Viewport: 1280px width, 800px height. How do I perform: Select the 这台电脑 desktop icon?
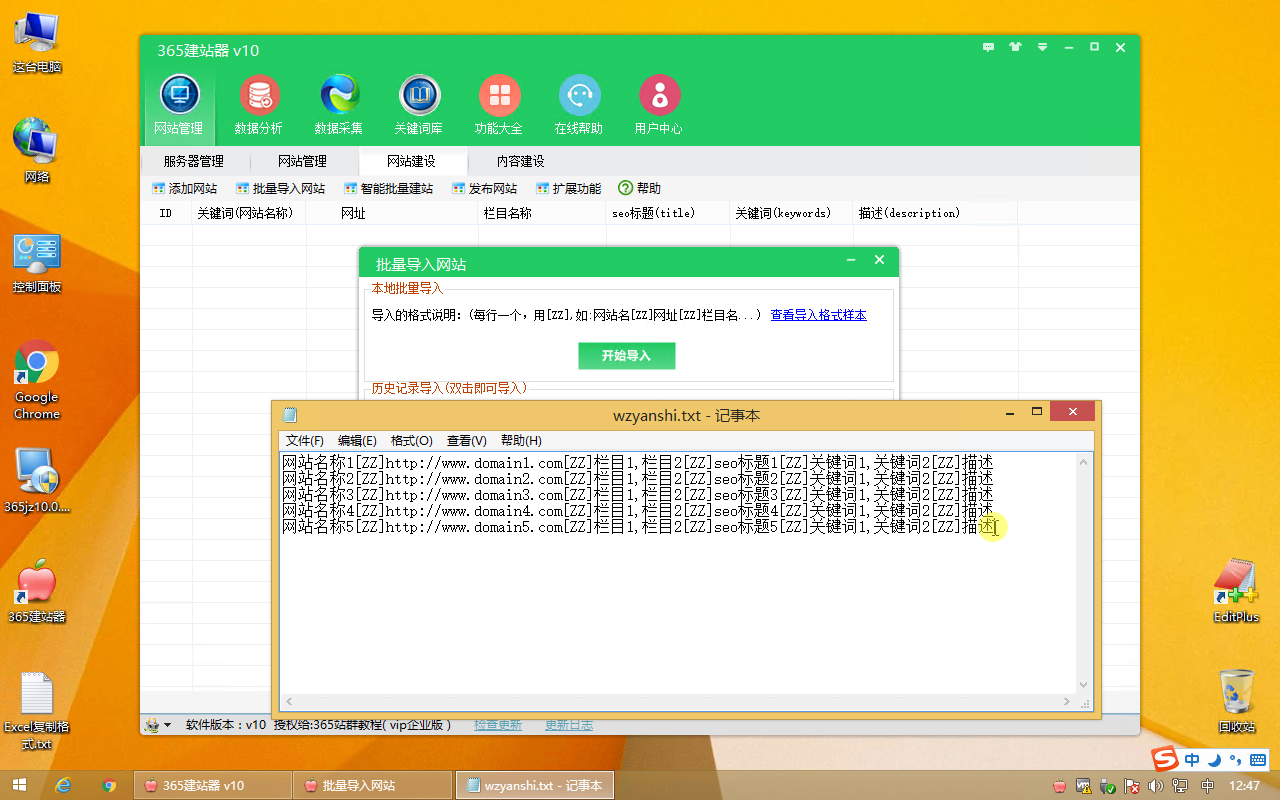37,44
